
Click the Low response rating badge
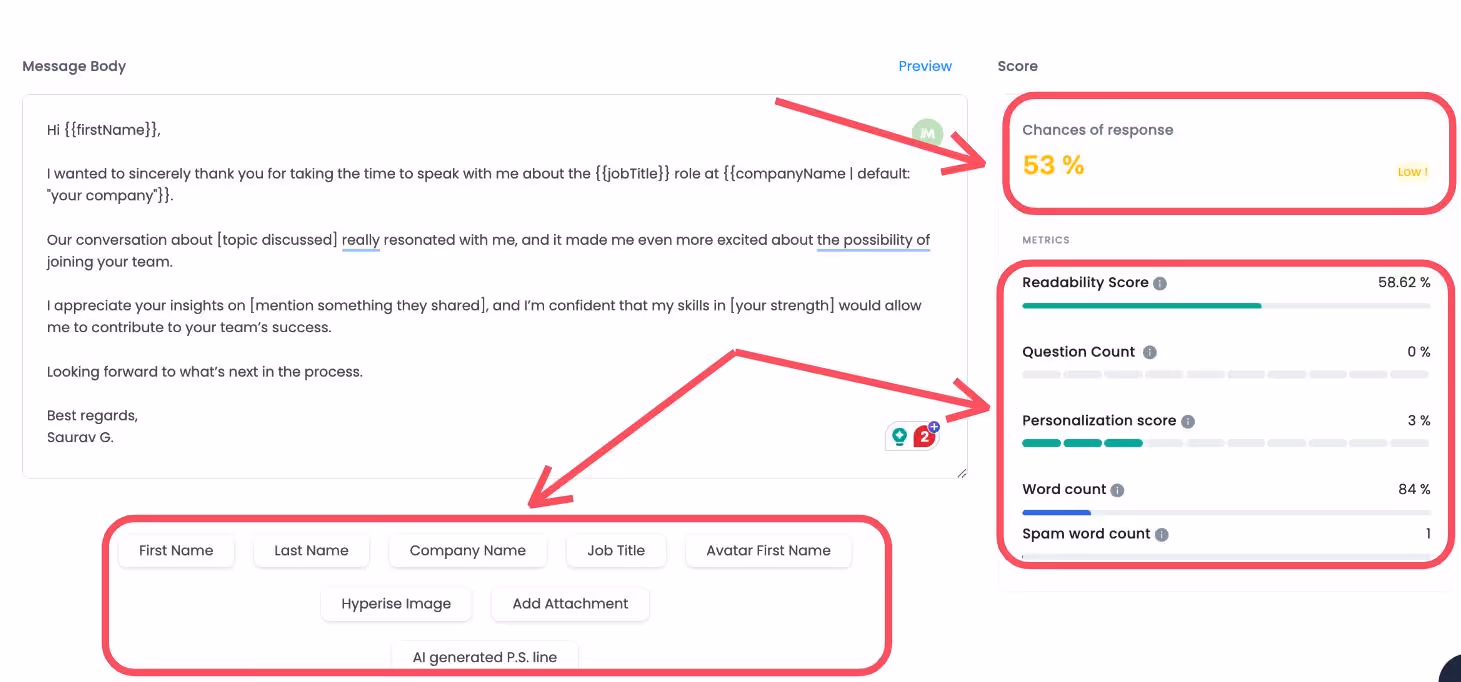pyautogui.click(x=1412, y=171)
